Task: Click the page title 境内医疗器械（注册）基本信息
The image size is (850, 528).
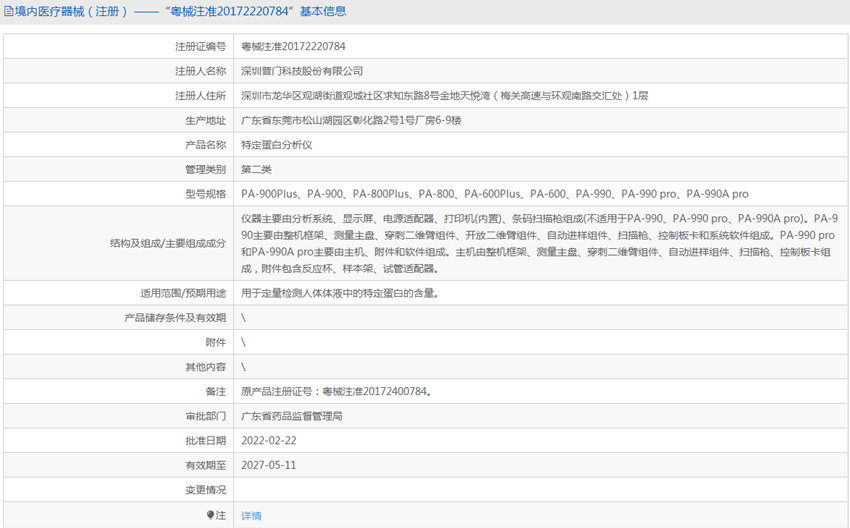Action: [x=180, y=11]
